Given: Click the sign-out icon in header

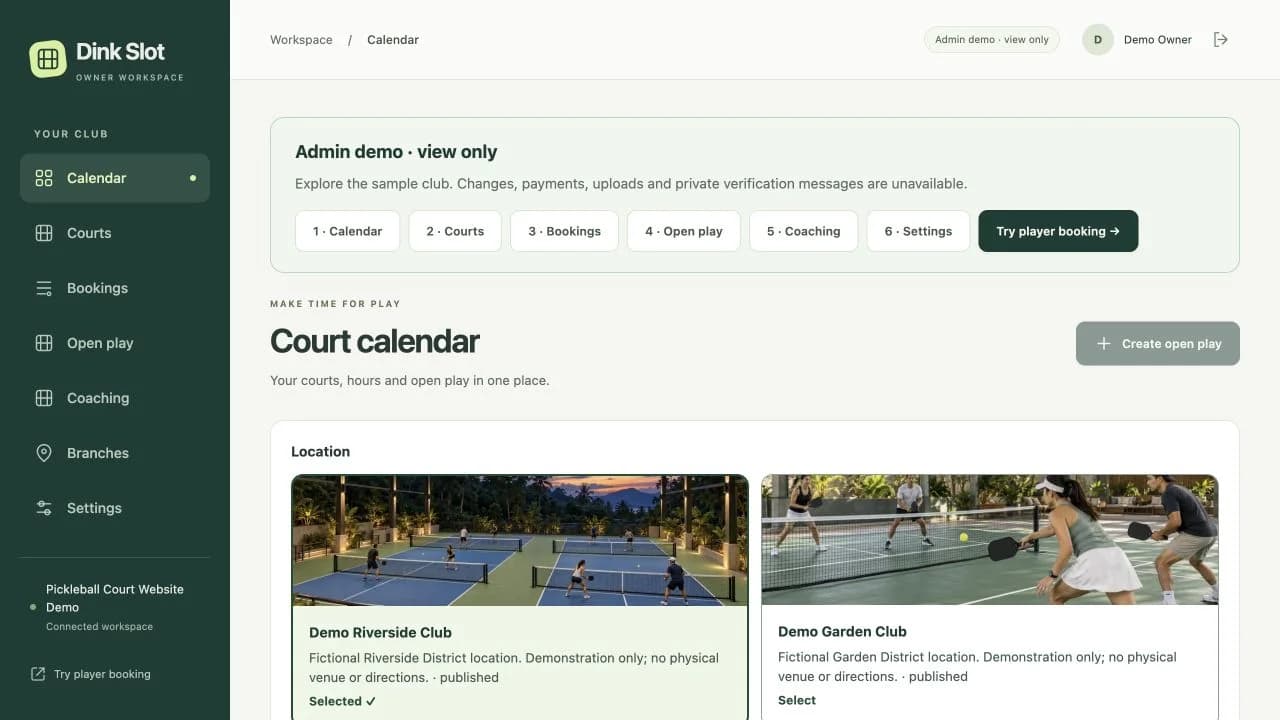Looking at the screenshot, I should (x=1220, y=40).
